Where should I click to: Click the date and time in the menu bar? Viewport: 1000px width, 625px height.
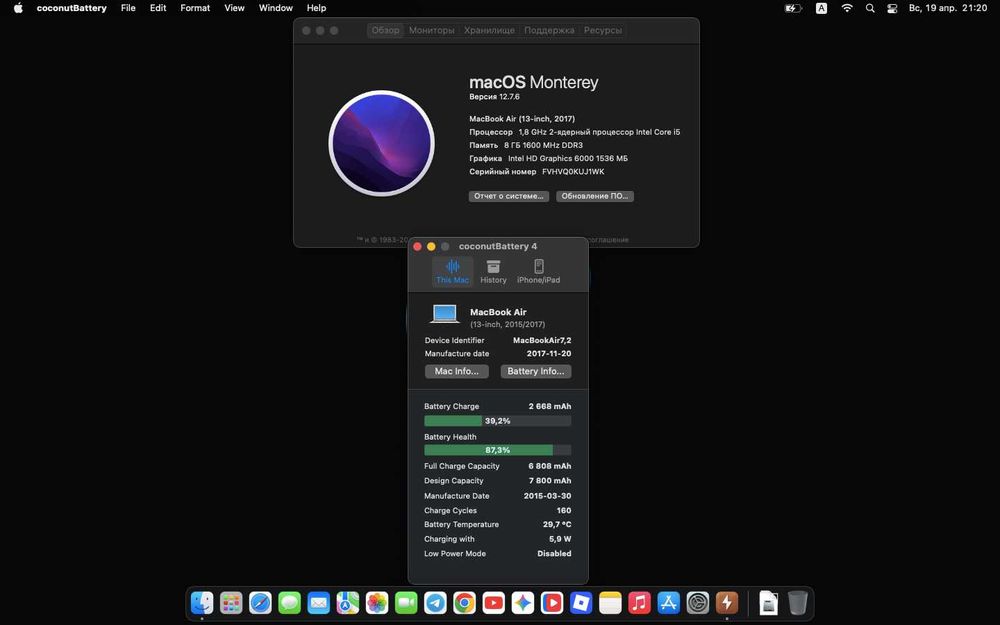(948, 8)
